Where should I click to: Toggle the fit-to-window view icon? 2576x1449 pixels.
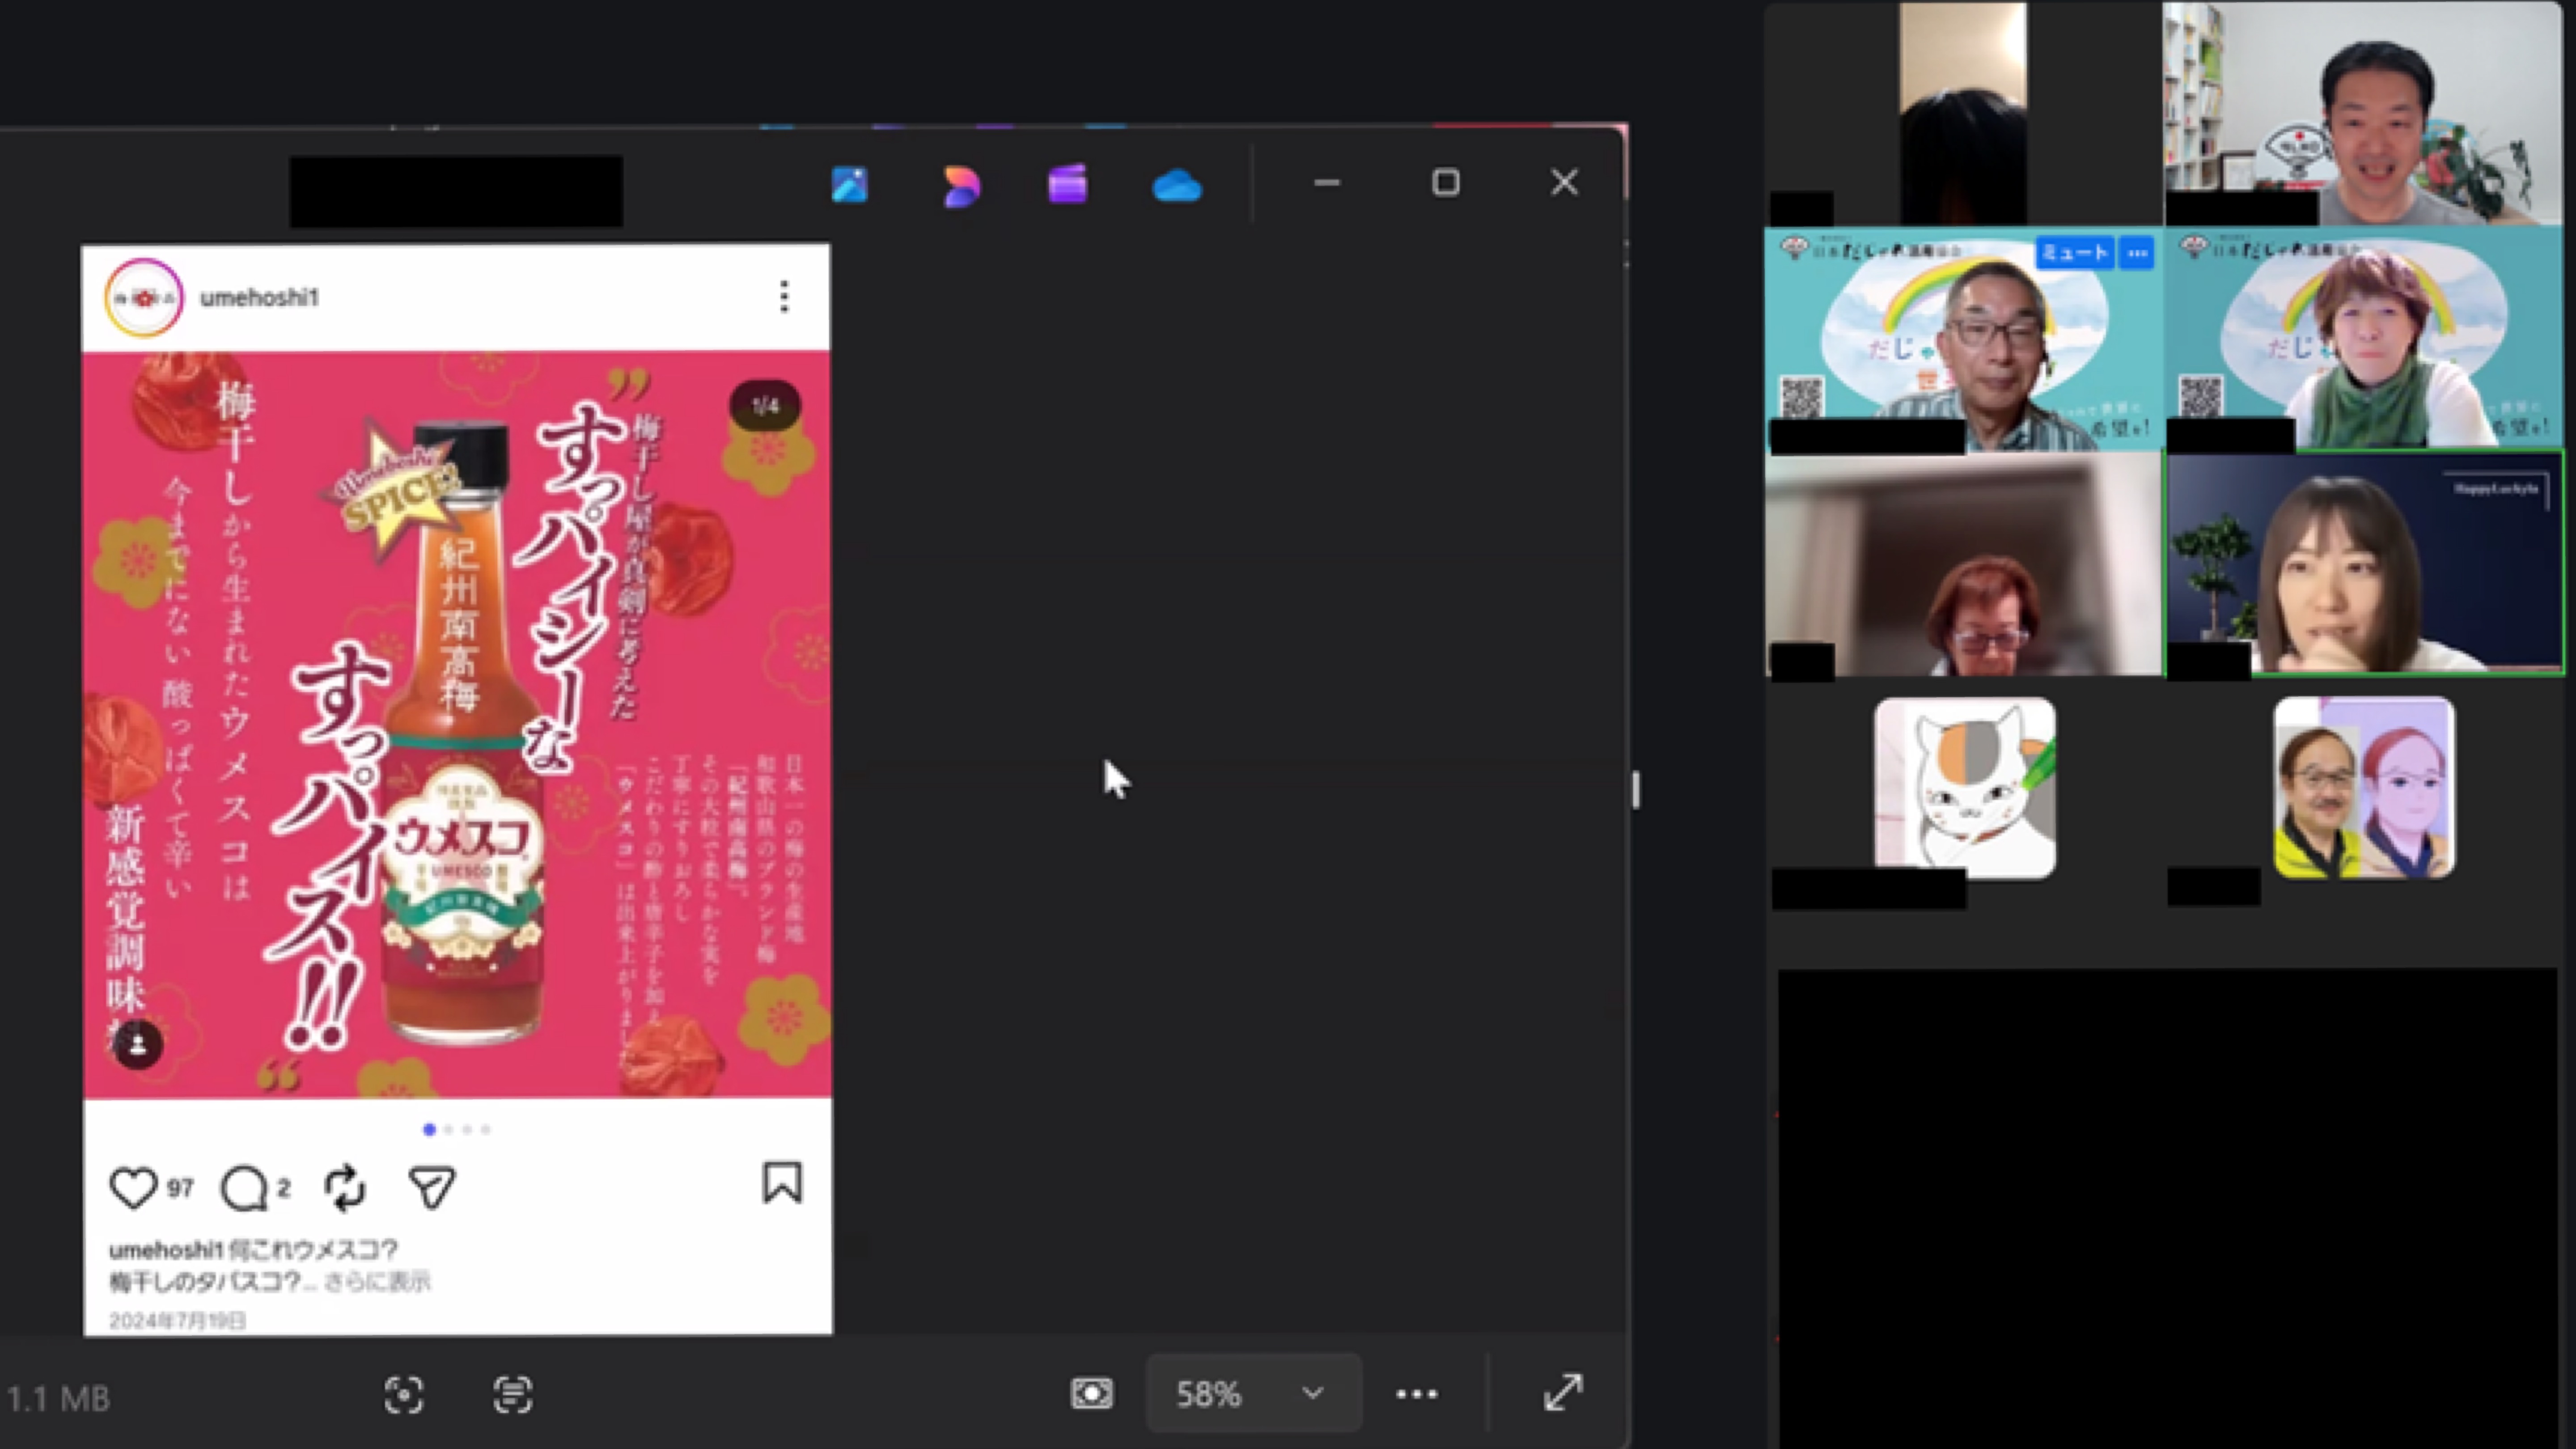point(1091,1393)
